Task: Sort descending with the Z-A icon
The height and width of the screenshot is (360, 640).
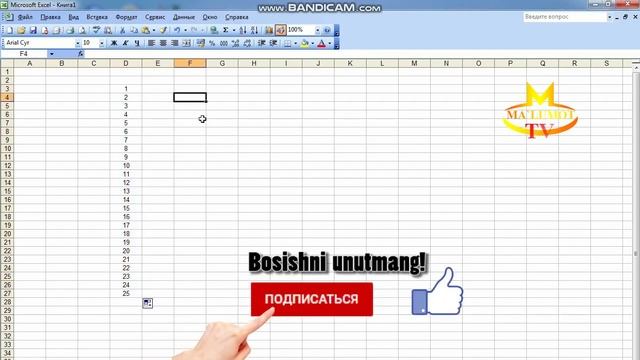Action: [x=254, y=30]
